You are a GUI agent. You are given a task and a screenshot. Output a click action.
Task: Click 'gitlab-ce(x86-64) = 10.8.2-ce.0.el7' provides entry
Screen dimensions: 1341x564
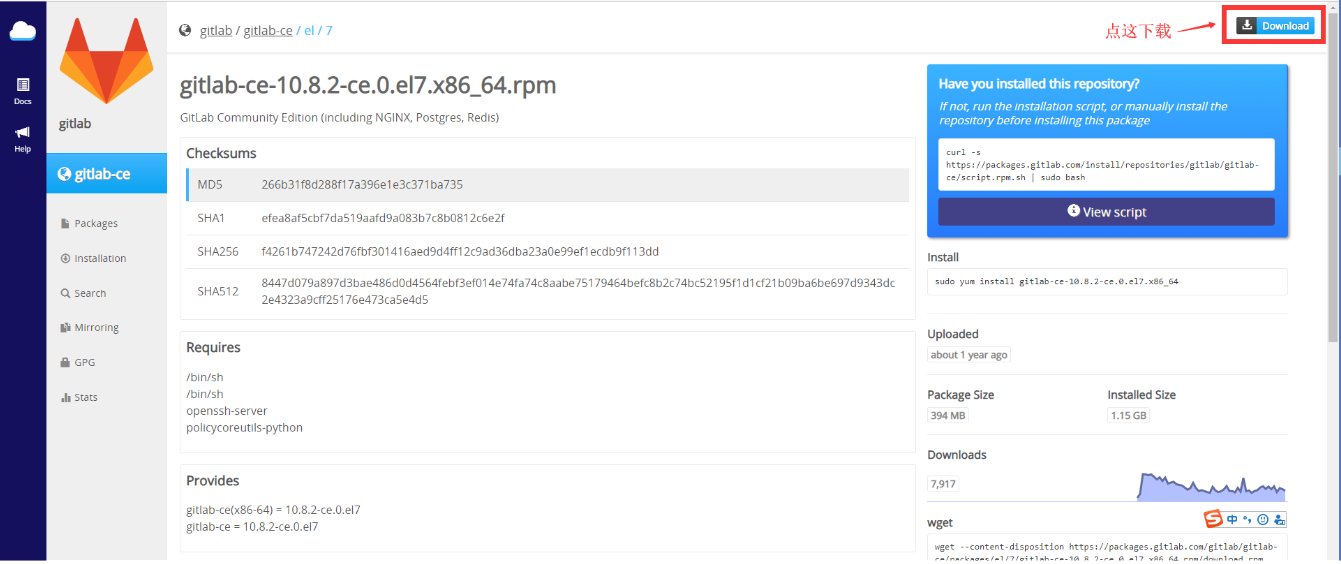273,510
